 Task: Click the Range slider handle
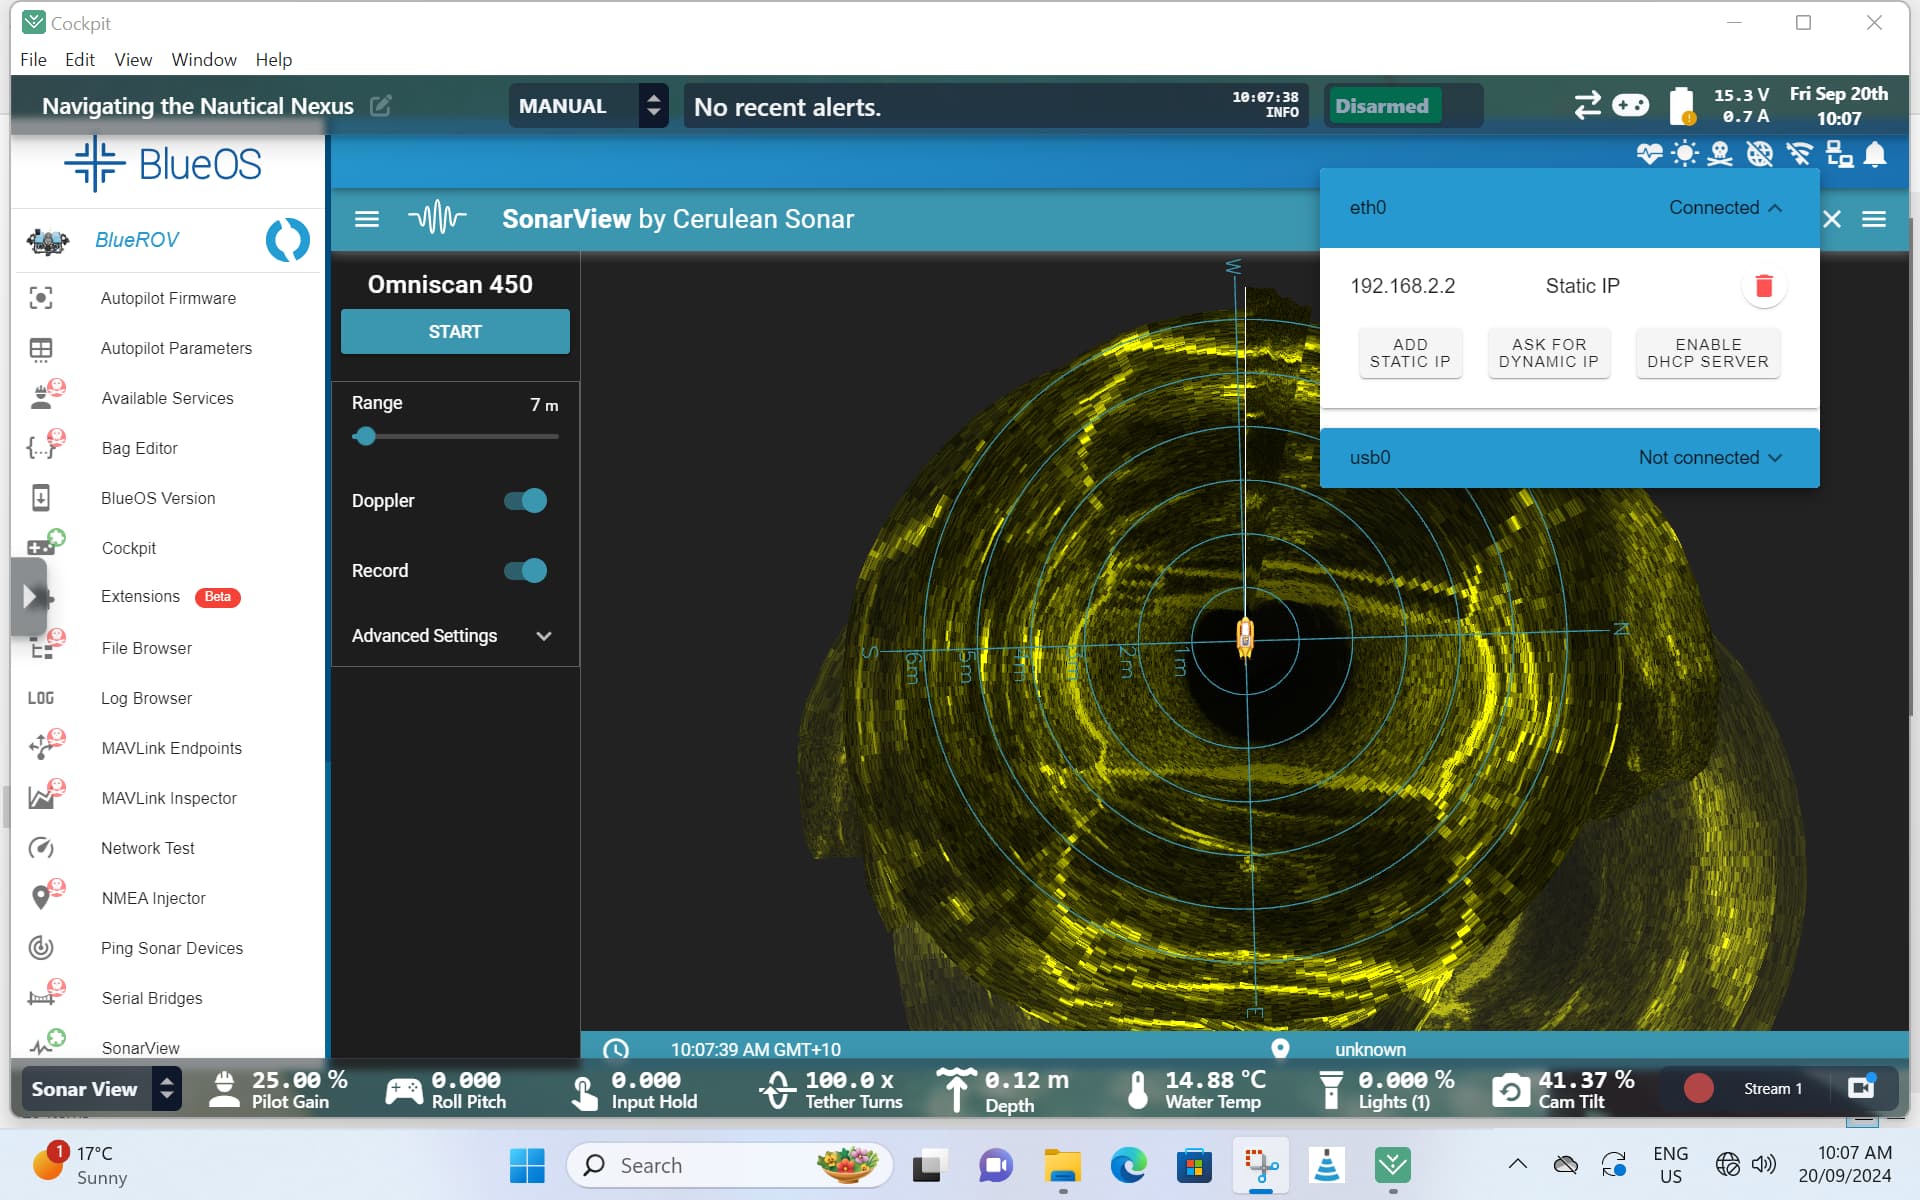[366, 436]
